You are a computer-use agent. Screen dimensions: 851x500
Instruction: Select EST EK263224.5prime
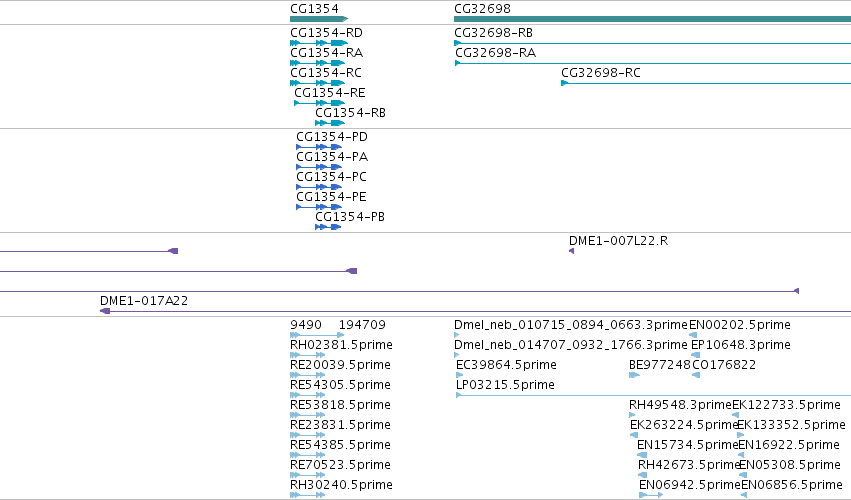click(x=684, y=425)
